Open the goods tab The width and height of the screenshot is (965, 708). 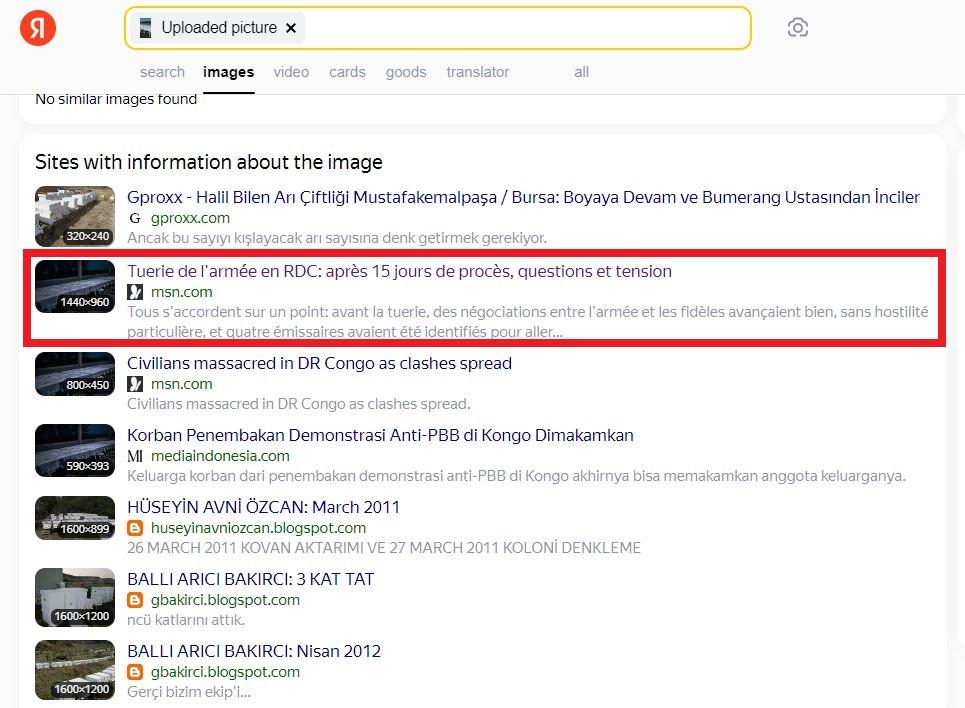pos(406,72)
